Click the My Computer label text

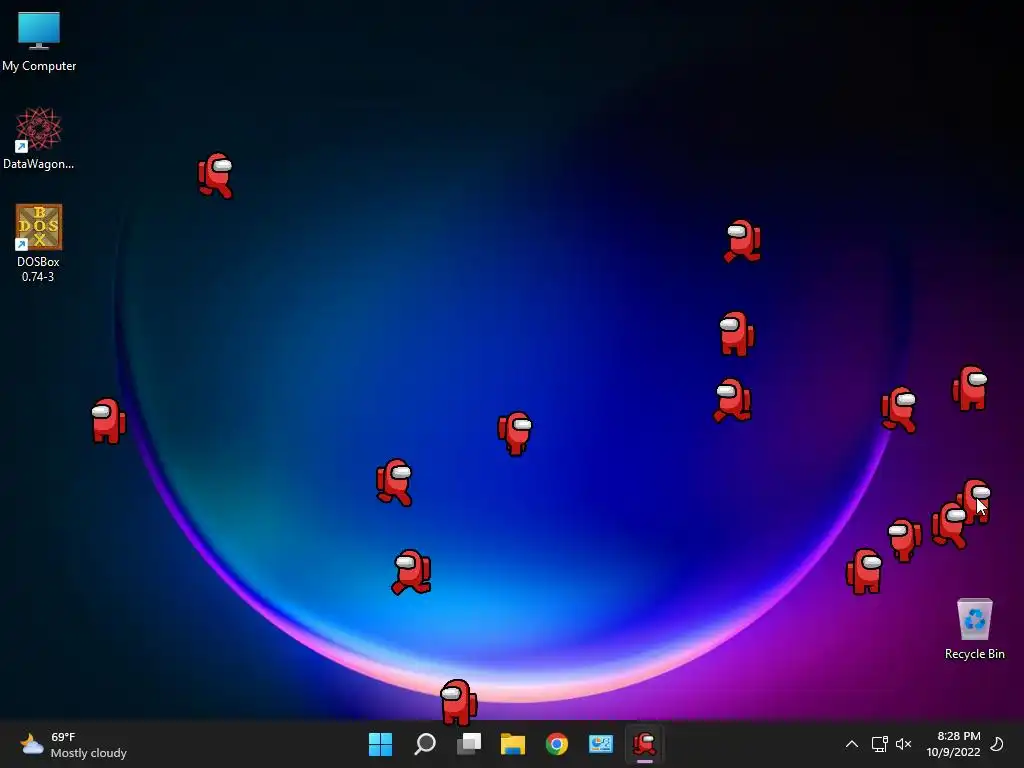pos(39,66)
